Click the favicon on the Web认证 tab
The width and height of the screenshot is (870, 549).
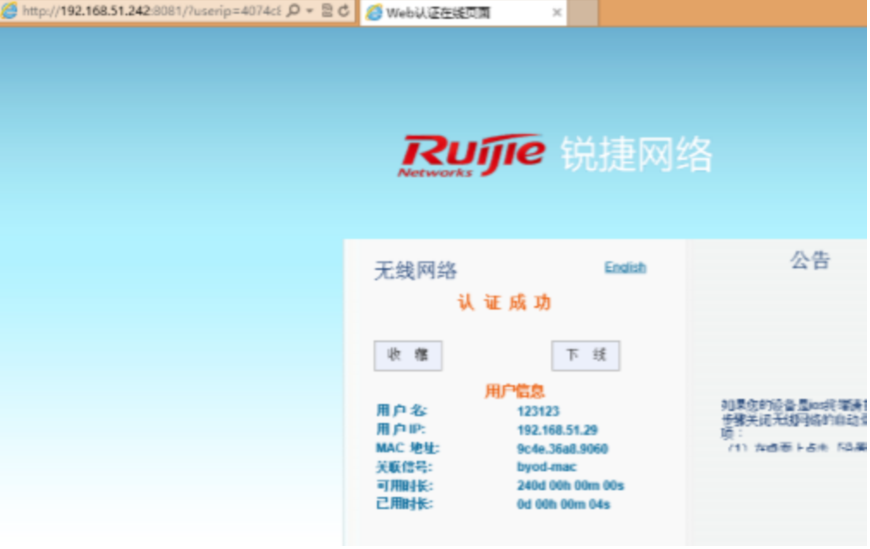coord(374,13)
